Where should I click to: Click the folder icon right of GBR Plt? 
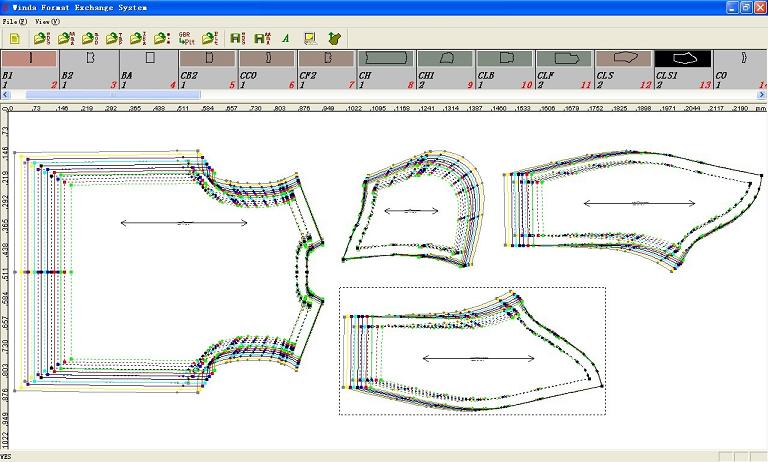(210, 38)
